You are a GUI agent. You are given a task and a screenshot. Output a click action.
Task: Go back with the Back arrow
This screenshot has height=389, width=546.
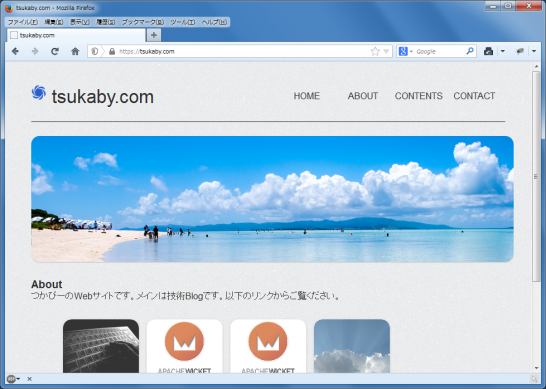coord(15,52)
